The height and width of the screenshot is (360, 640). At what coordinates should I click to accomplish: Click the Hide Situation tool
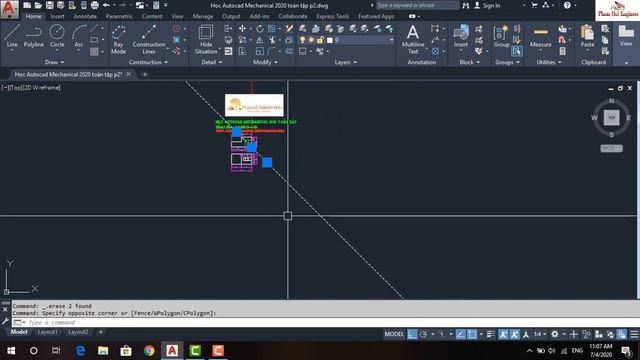click(x=206, y=40)
